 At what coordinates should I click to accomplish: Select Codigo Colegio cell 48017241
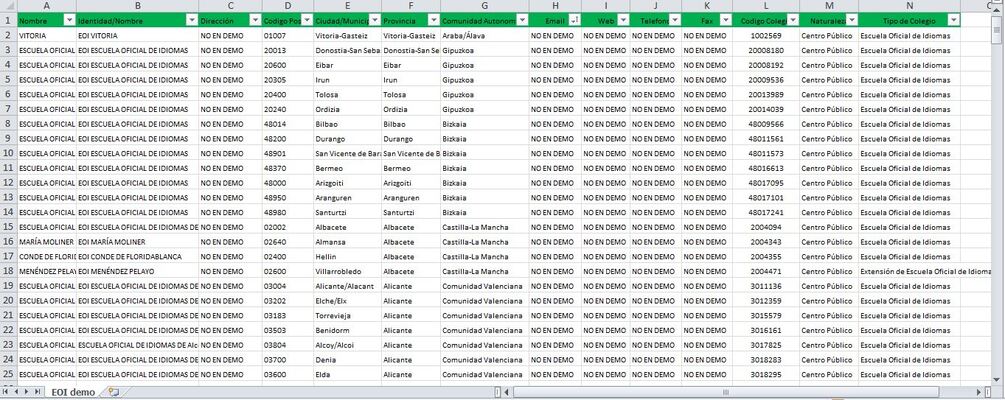[766, 212]
